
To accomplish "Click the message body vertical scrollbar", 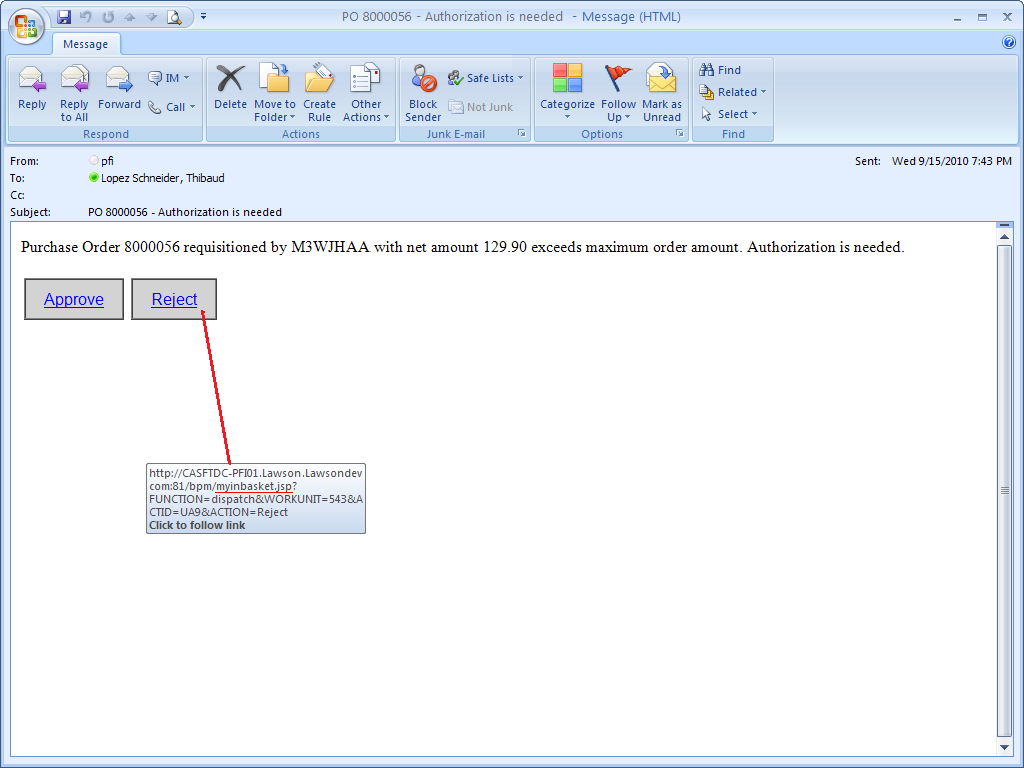I will 1004,490.
